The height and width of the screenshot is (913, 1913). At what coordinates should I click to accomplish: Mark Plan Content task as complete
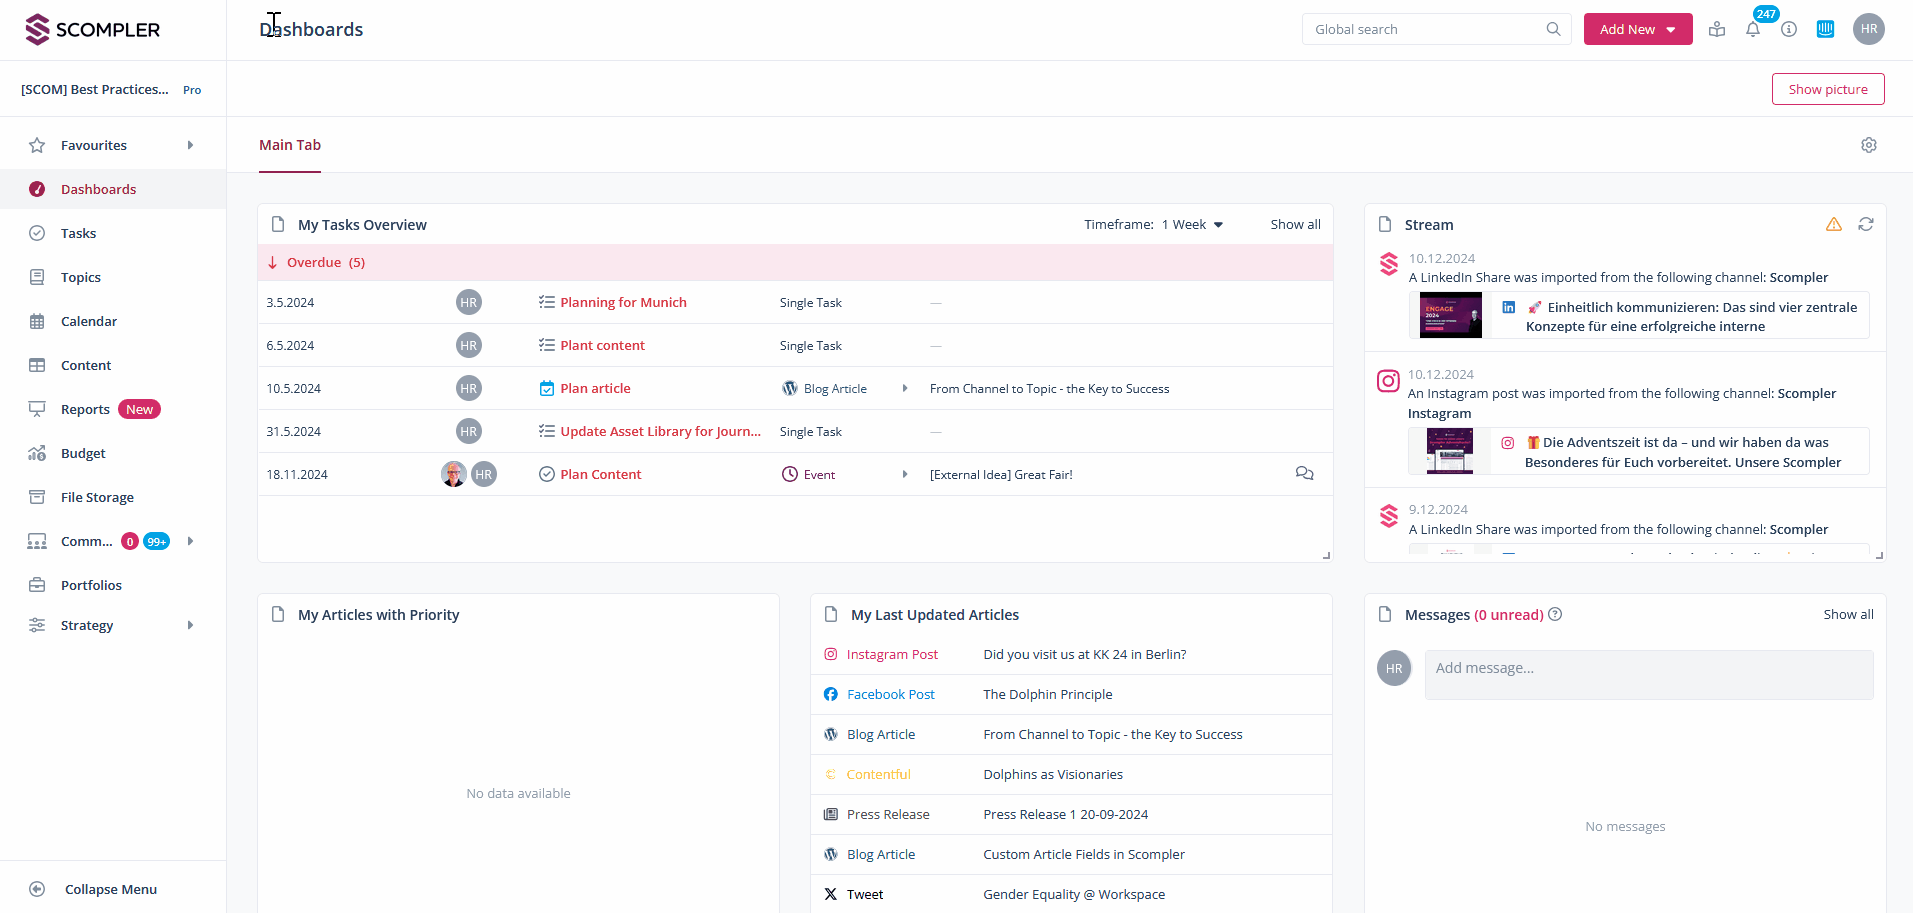pyautogui.click(x=547, y=475)
